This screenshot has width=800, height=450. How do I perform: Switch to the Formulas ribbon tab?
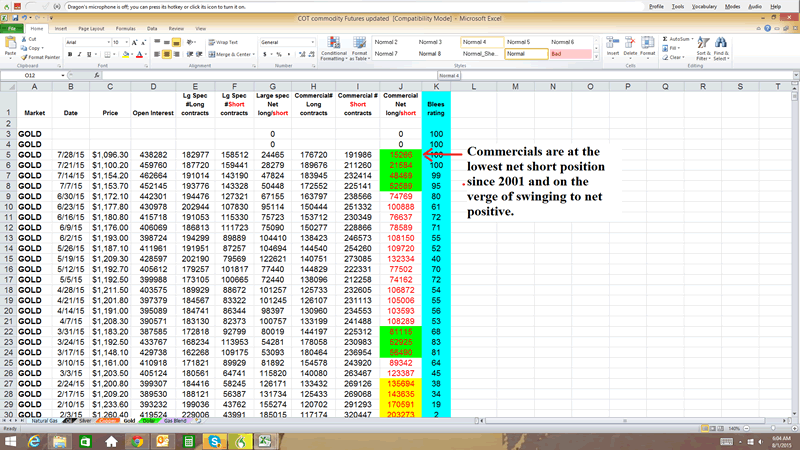(x=126, y=29)
